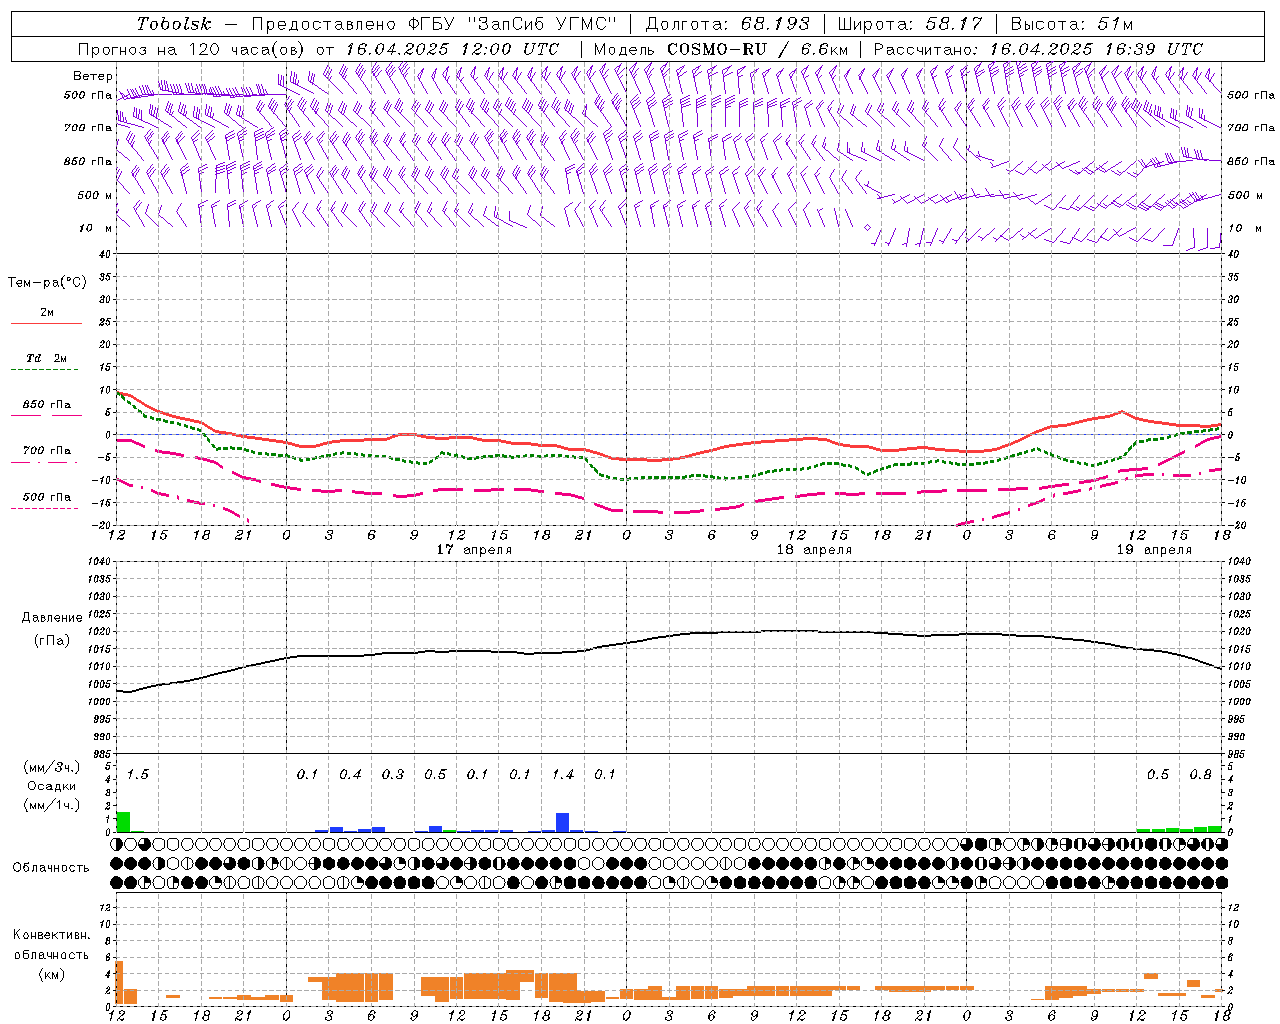Viewport: 1280px width, 1024px height.
Task: Click the Осадки precipitation label
Action: (52, 786)
